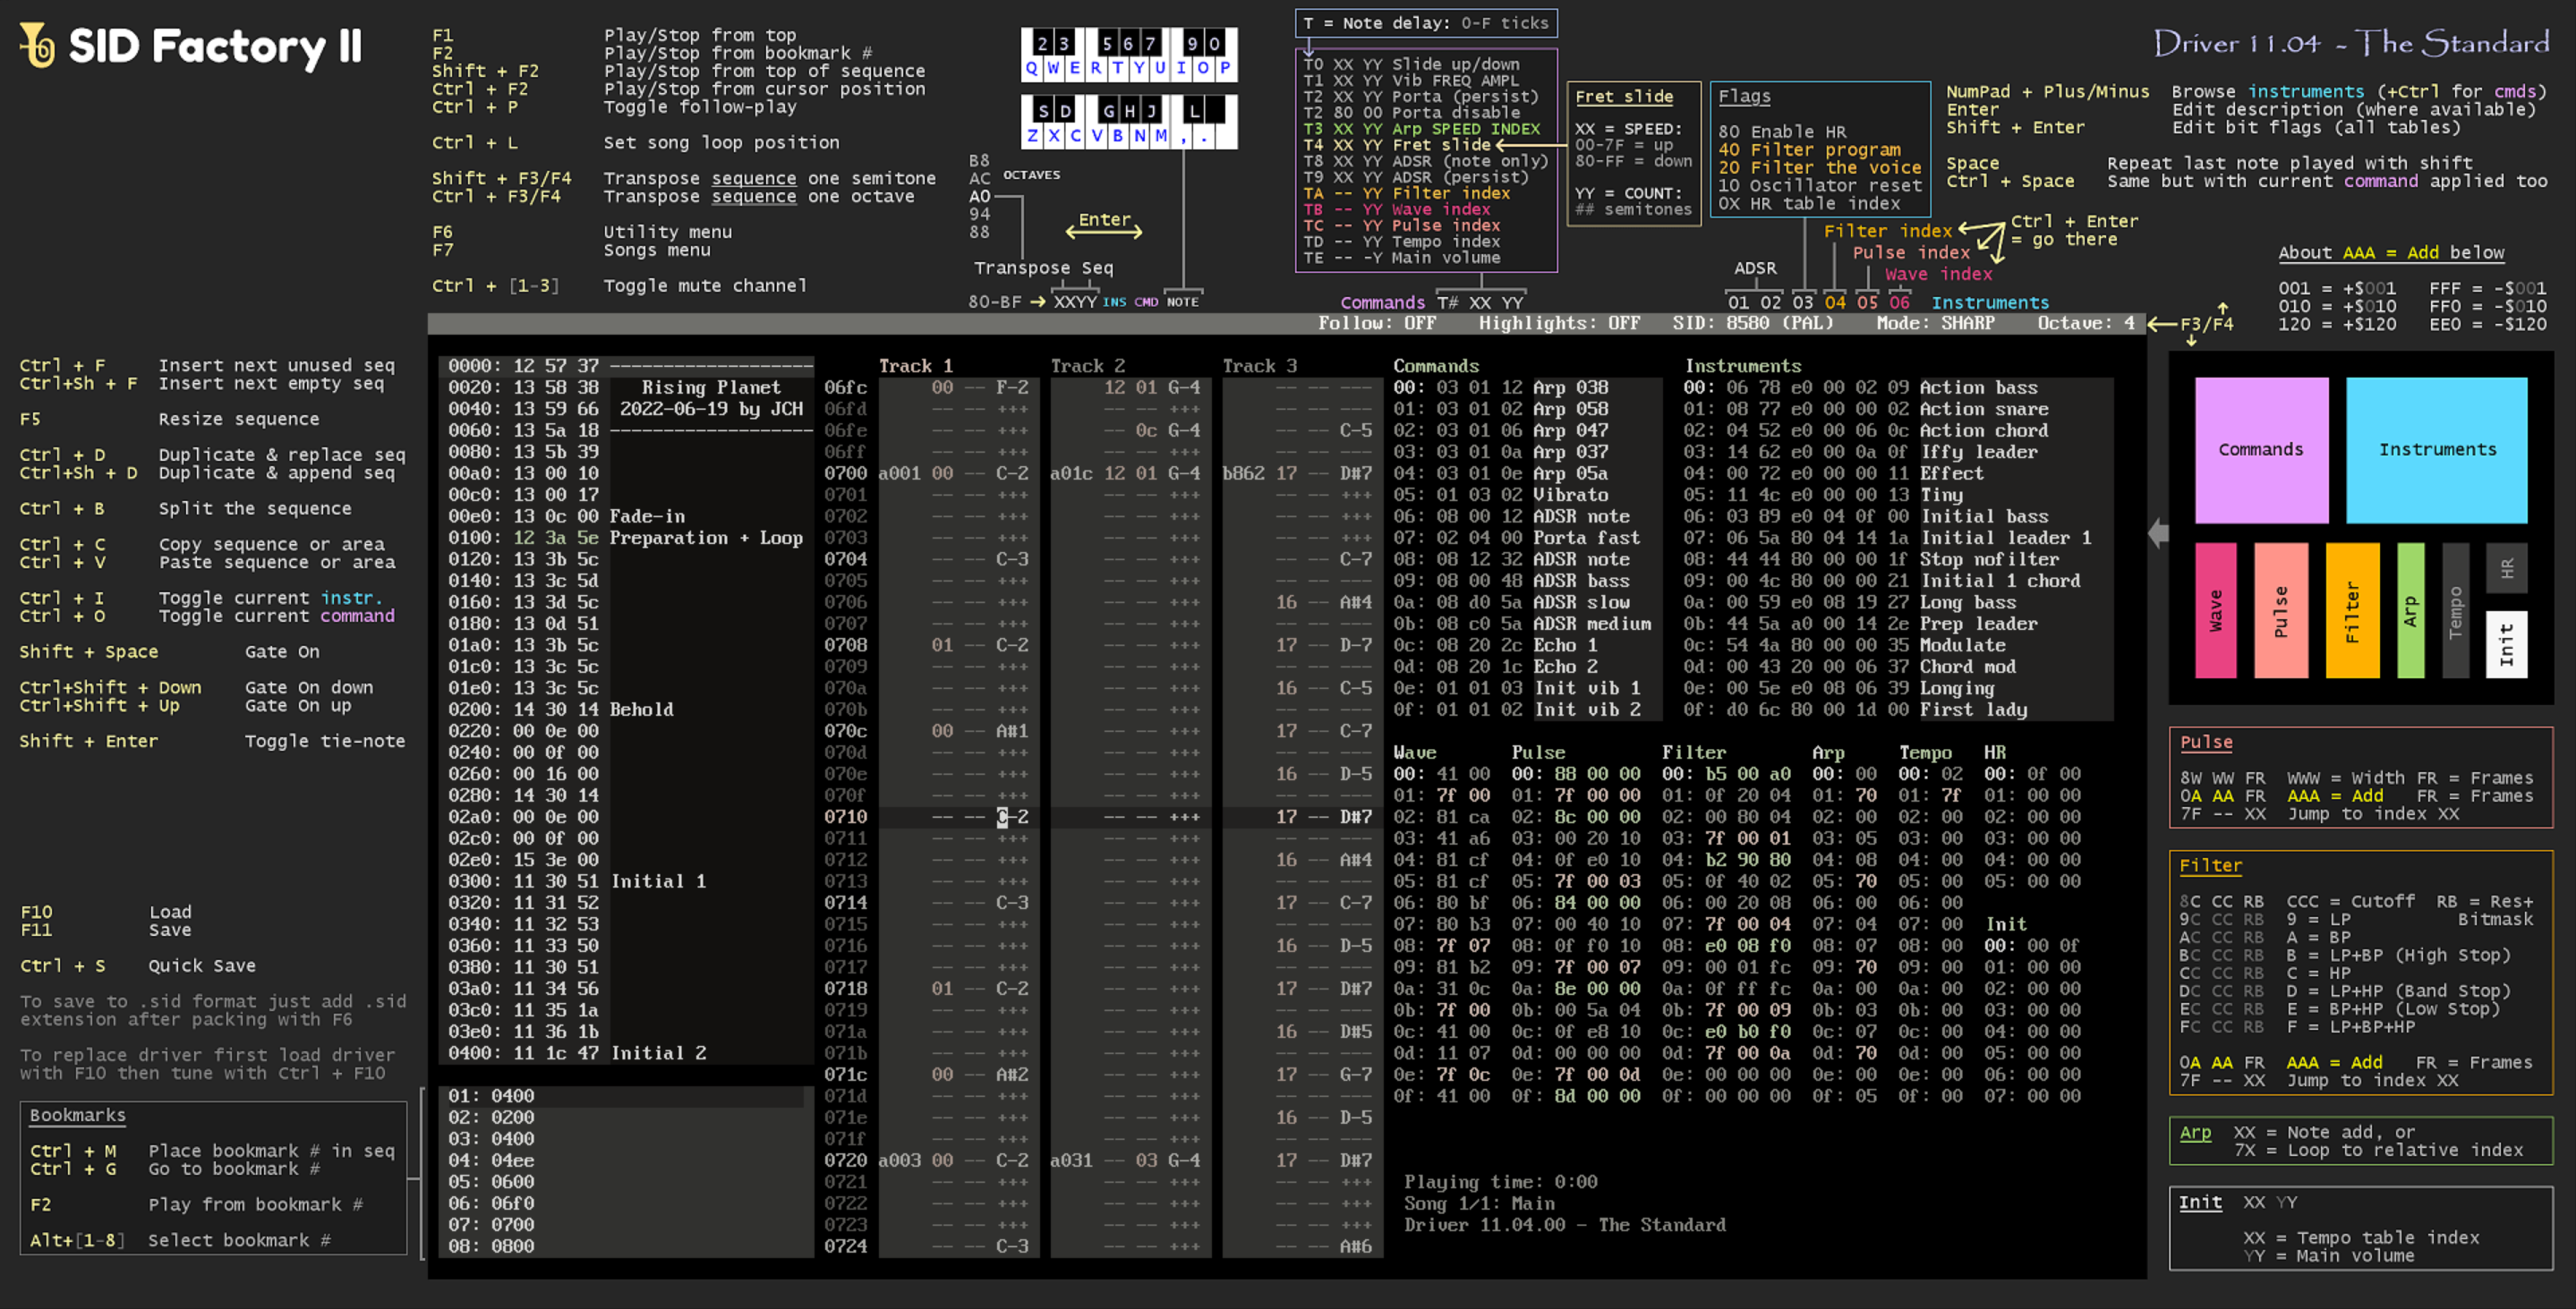
Task: Click Wave table row 00: 41 00
Action: tap(1441, 774)
